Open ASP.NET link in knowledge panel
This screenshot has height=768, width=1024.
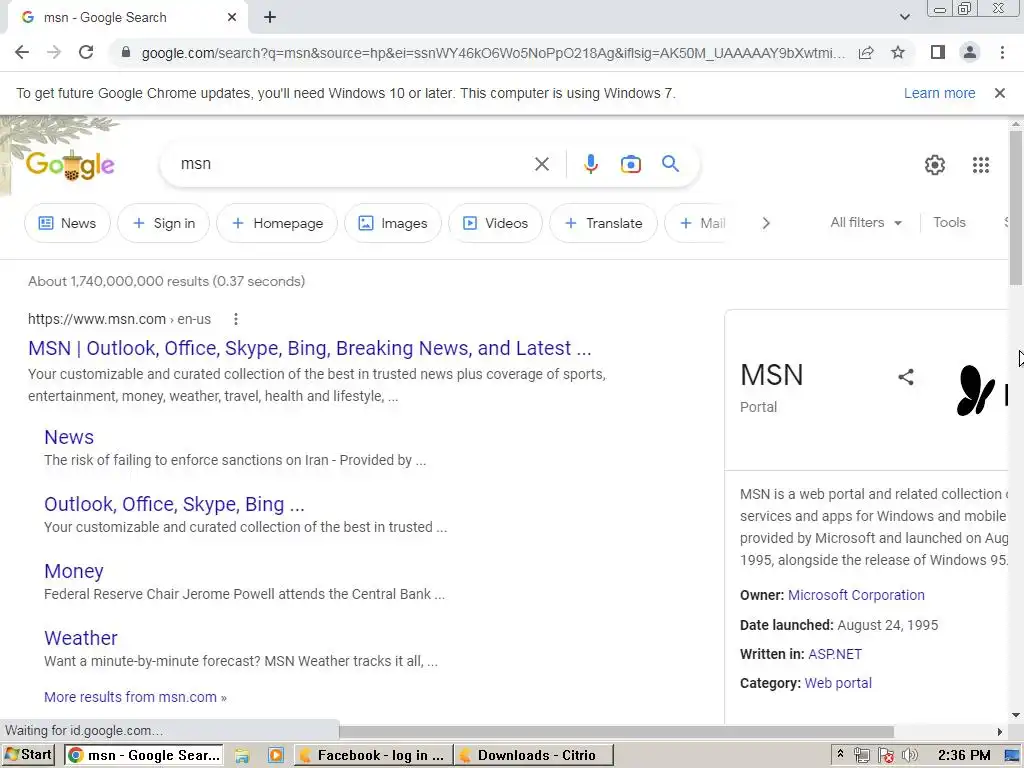835,654
